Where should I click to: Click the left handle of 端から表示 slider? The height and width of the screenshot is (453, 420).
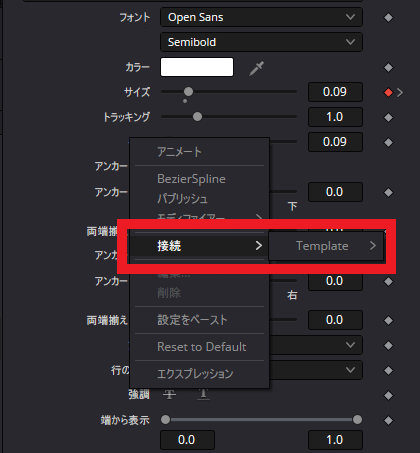165,420
